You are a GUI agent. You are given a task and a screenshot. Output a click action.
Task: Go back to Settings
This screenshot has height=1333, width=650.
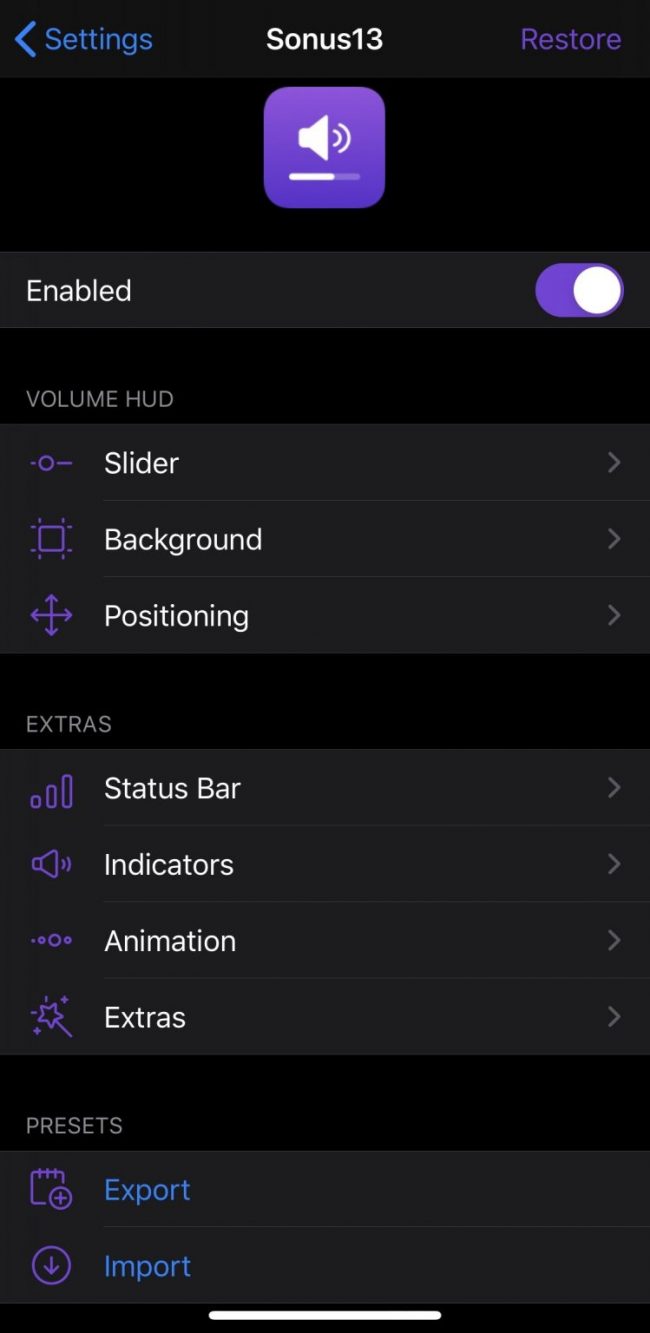[84, 39]
